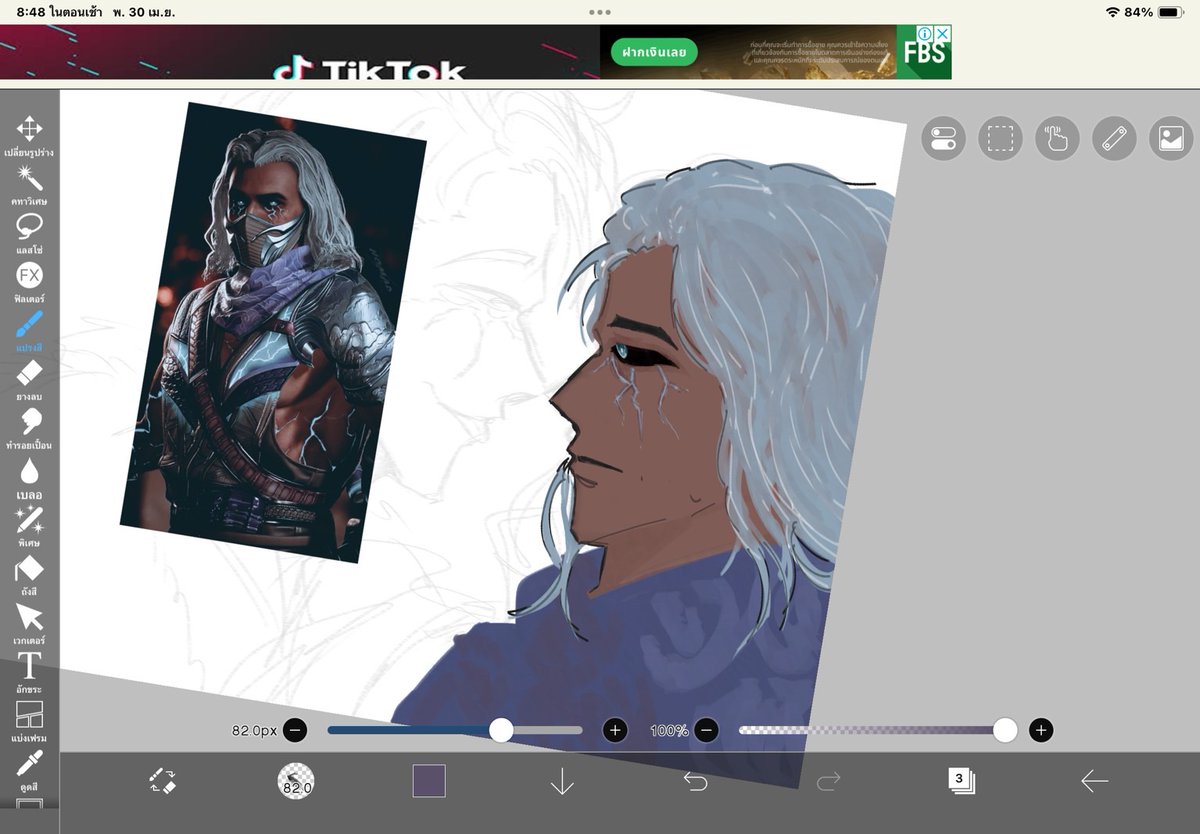Image resolution: width=1200 pixels, height=834 pixels.
Task: Adjust the opacity slider handle
Action: 1005,730
